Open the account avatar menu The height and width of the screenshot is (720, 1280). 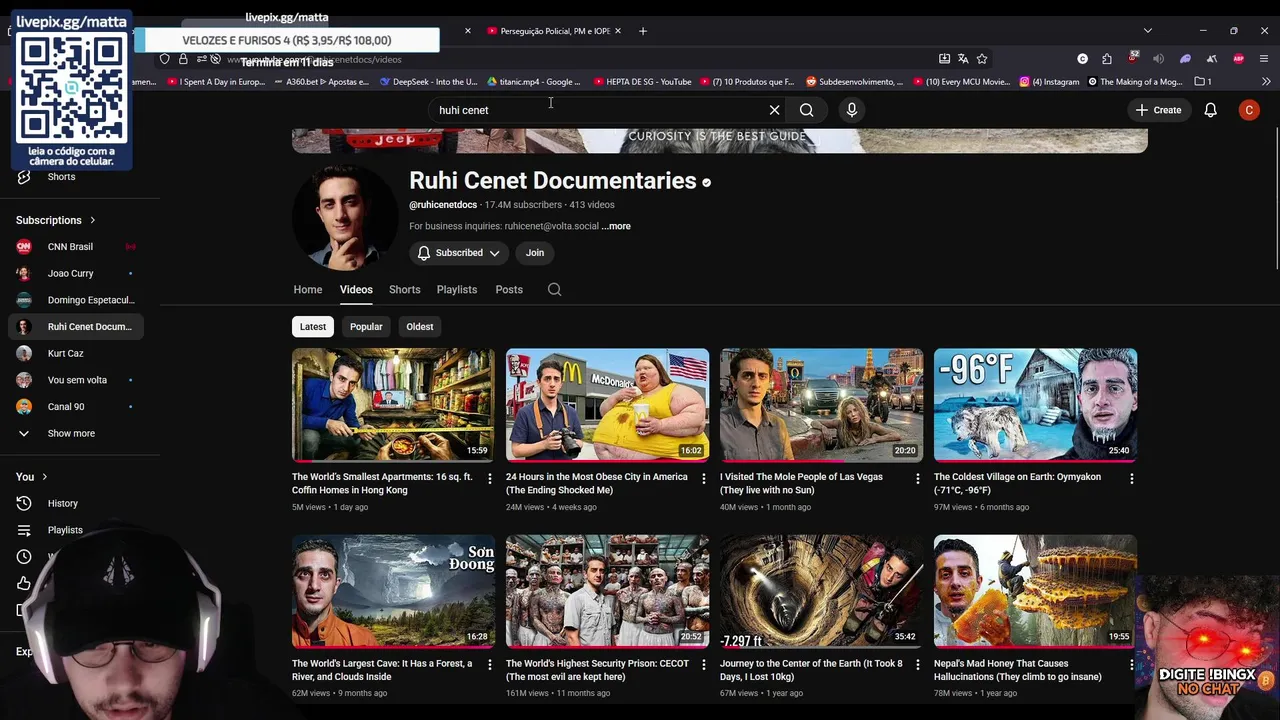[1249, 110]
